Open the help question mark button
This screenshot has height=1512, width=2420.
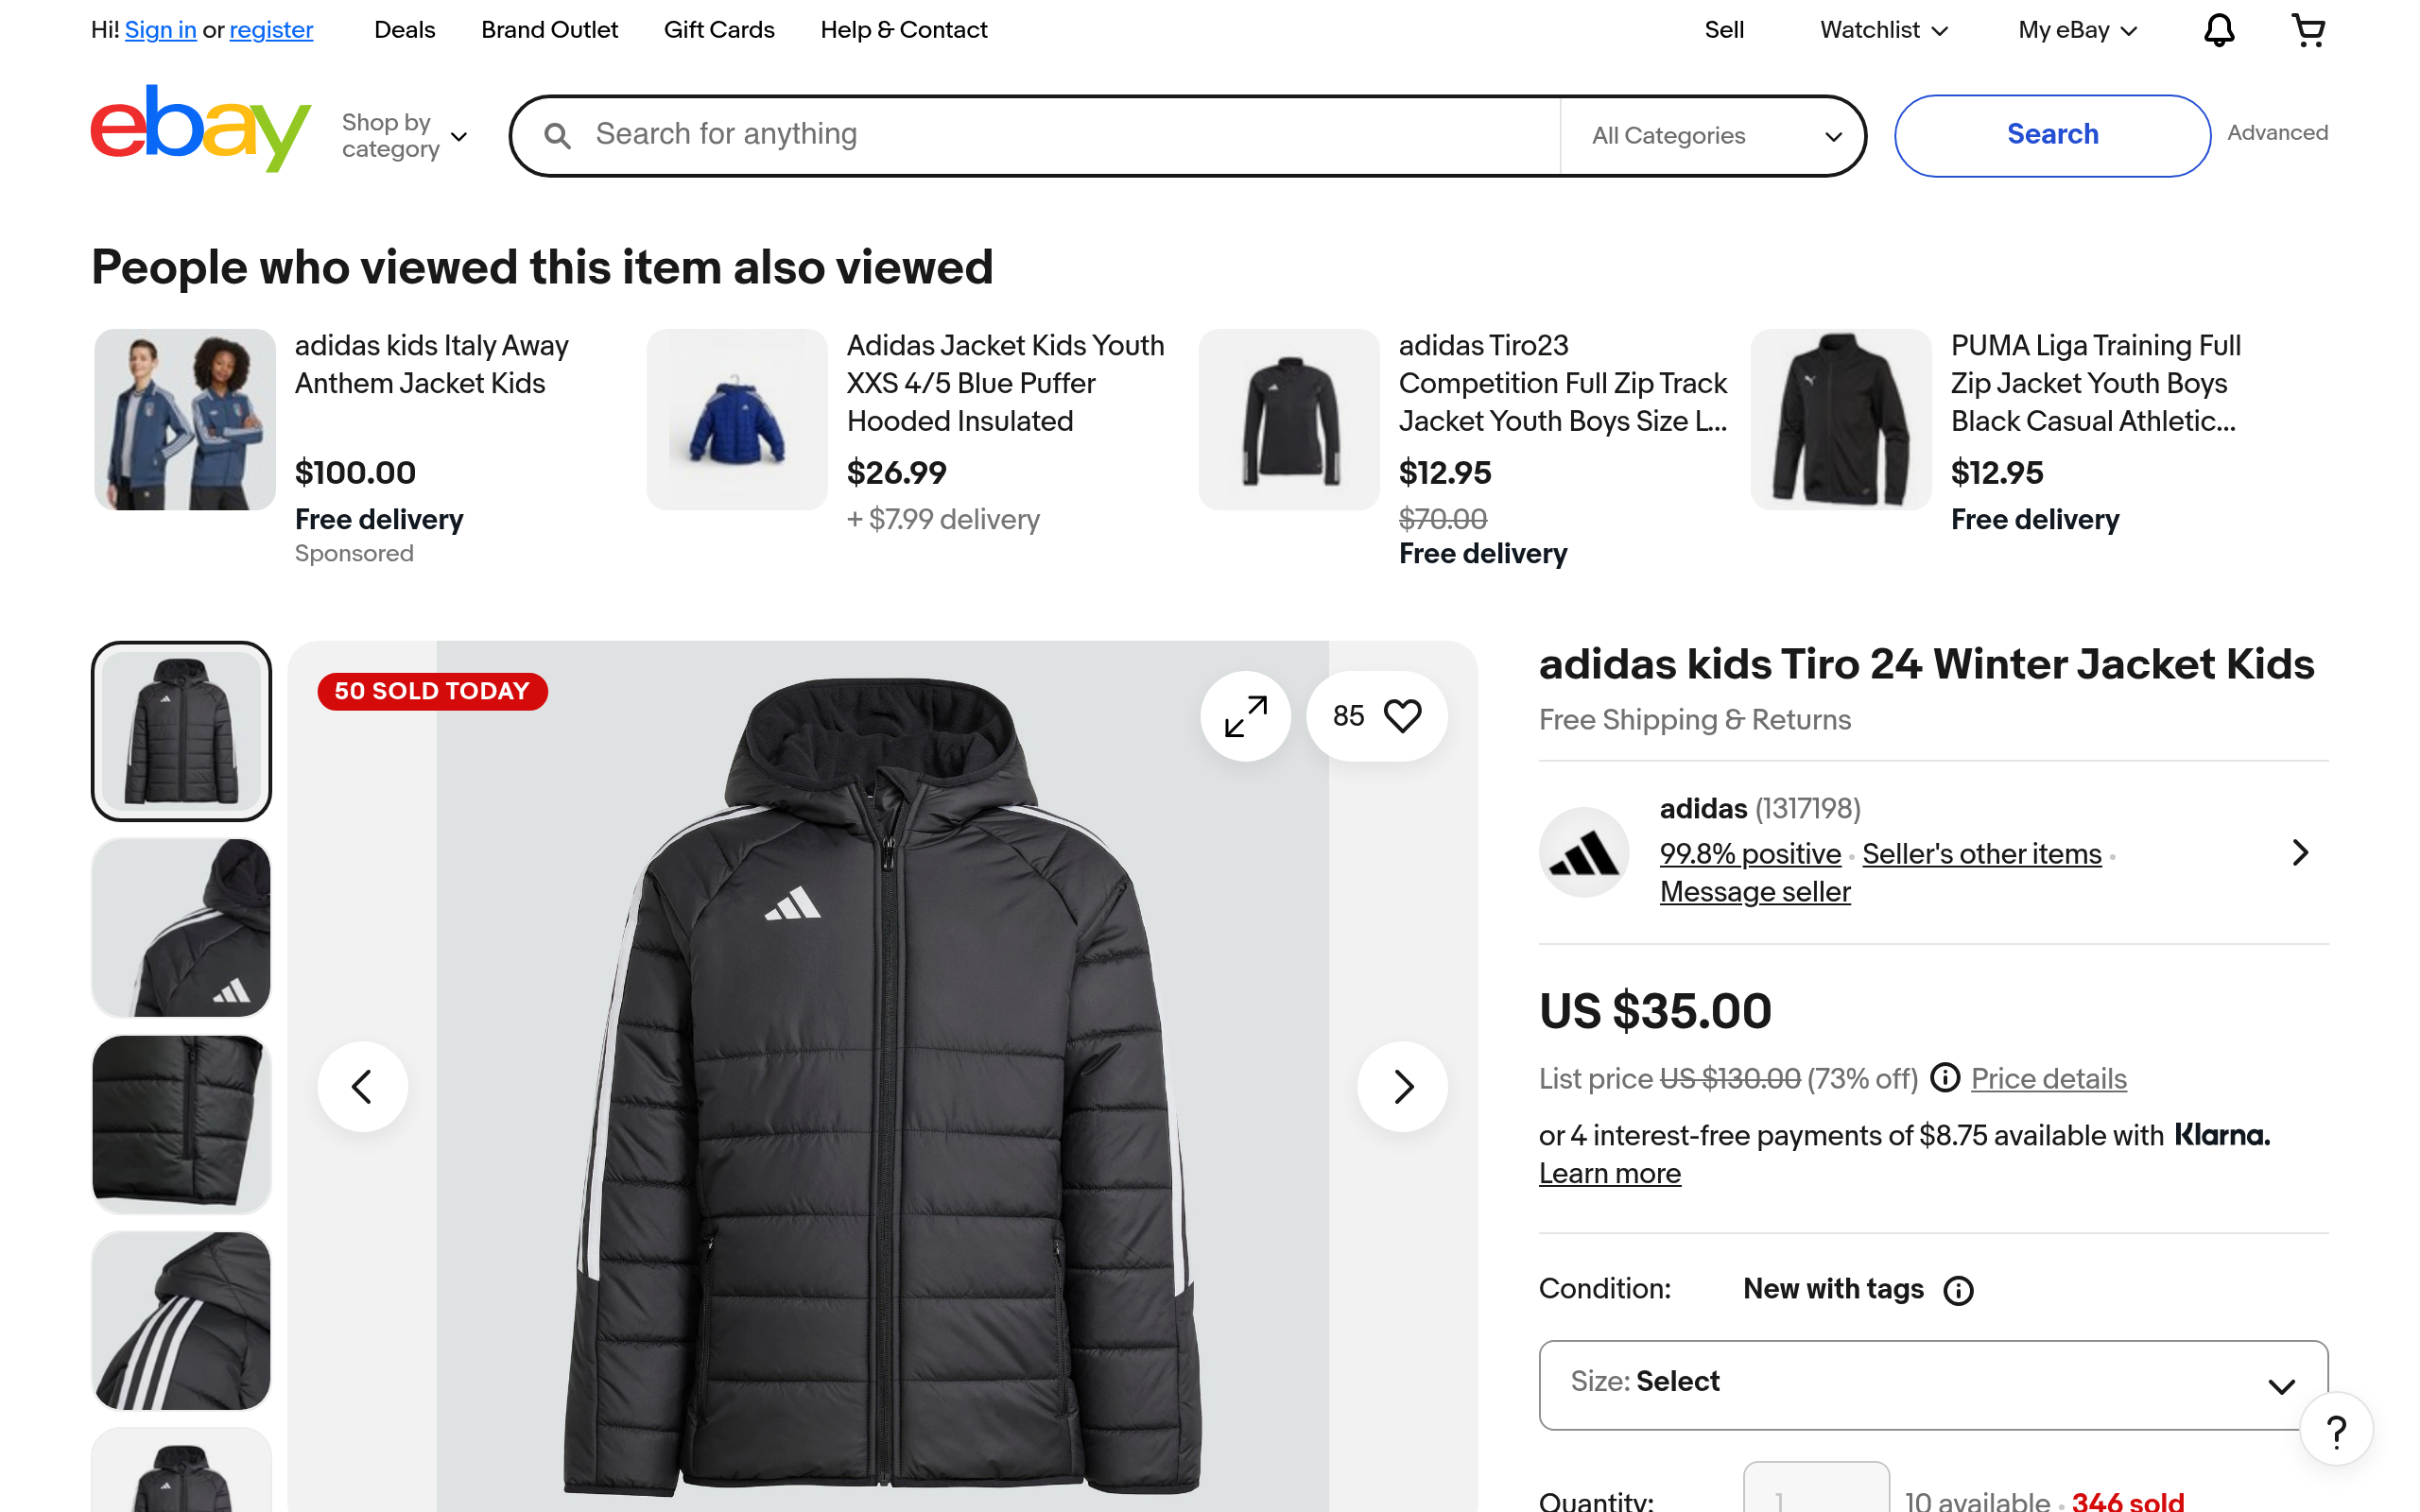tap(2336, 1431)
